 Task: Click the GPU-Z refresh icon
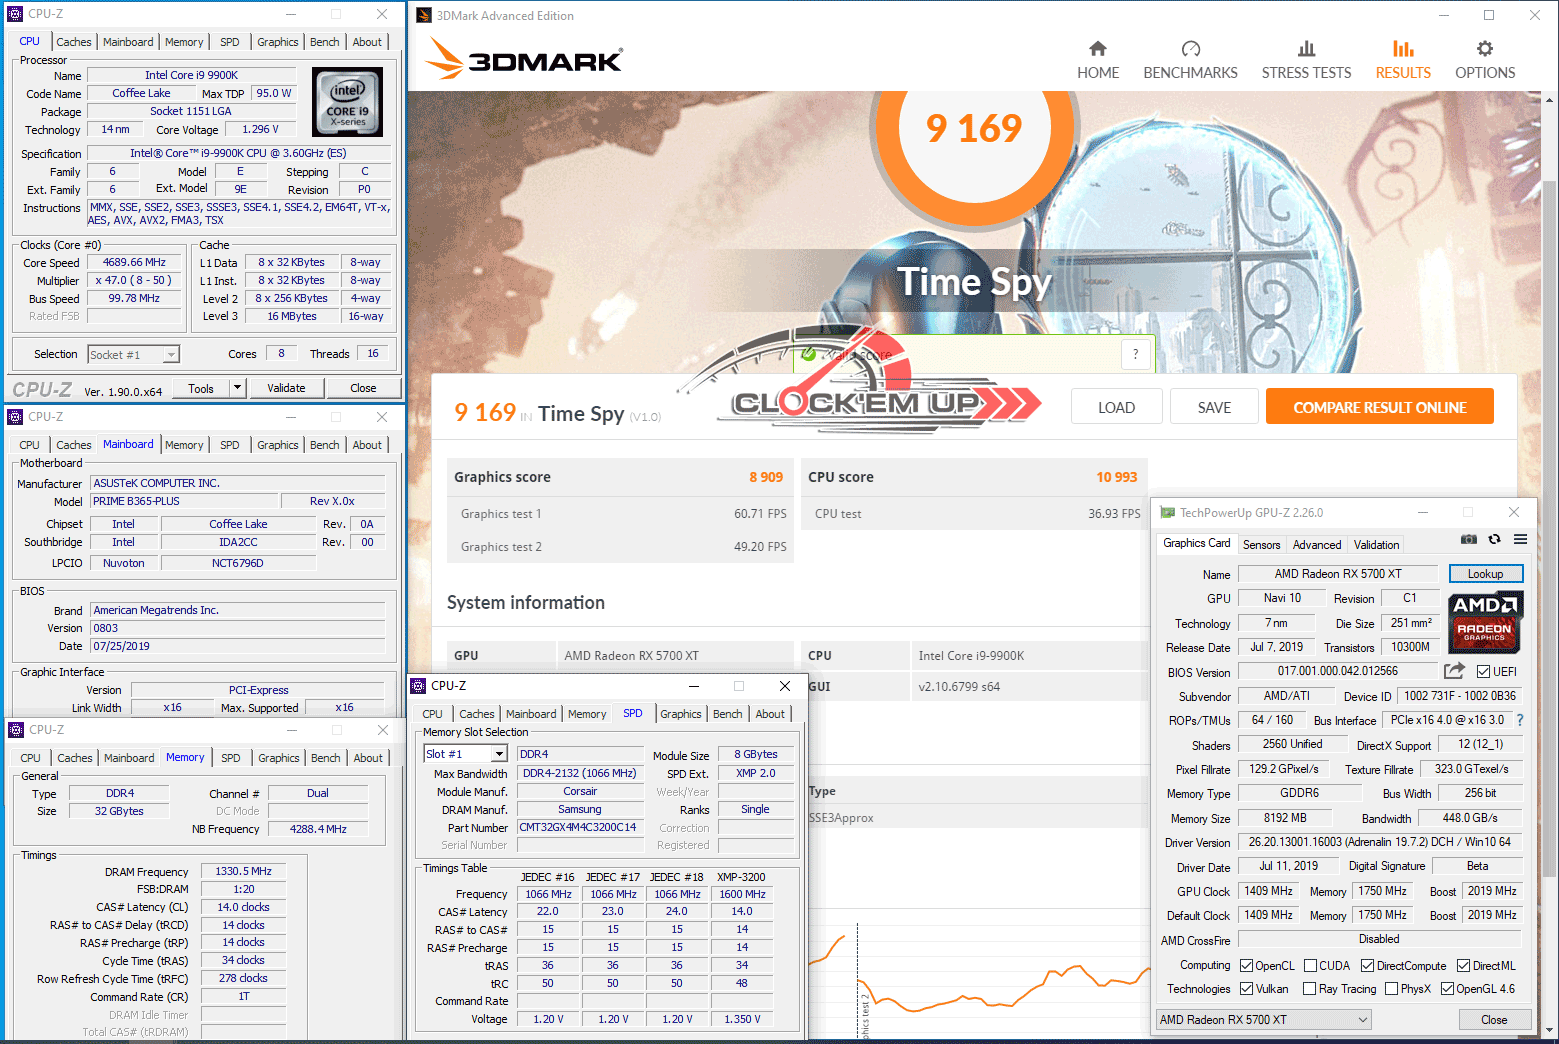(x=1494, y=540)
